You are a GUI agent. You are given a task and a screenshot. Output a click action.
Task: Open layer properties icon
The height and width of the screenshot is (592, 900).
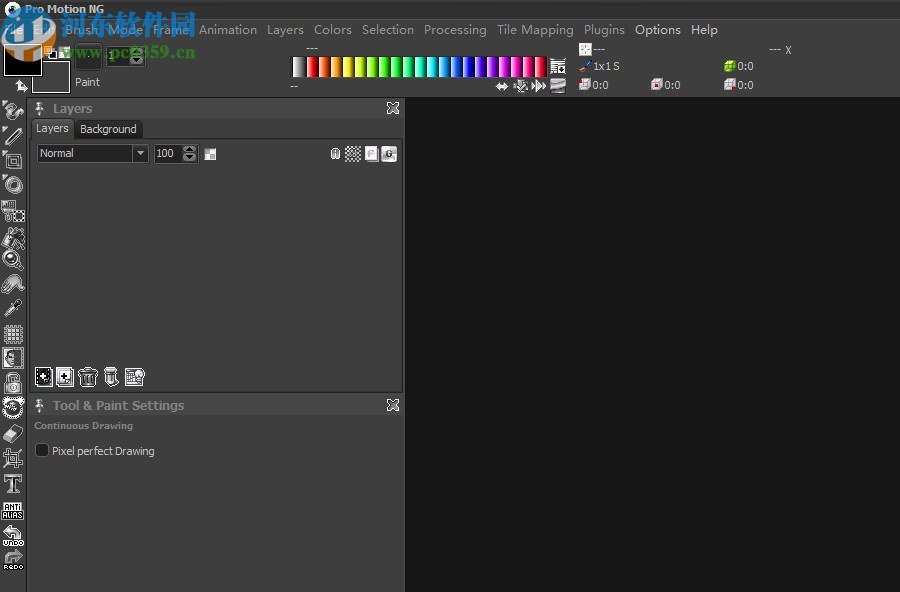(135, 377)
